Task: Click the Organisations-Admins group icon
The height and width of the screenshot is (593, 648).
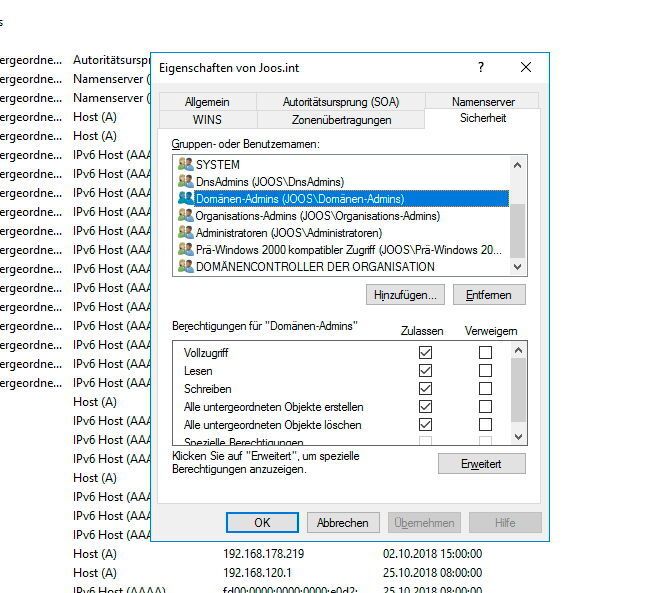Action: tap(186, 215)
